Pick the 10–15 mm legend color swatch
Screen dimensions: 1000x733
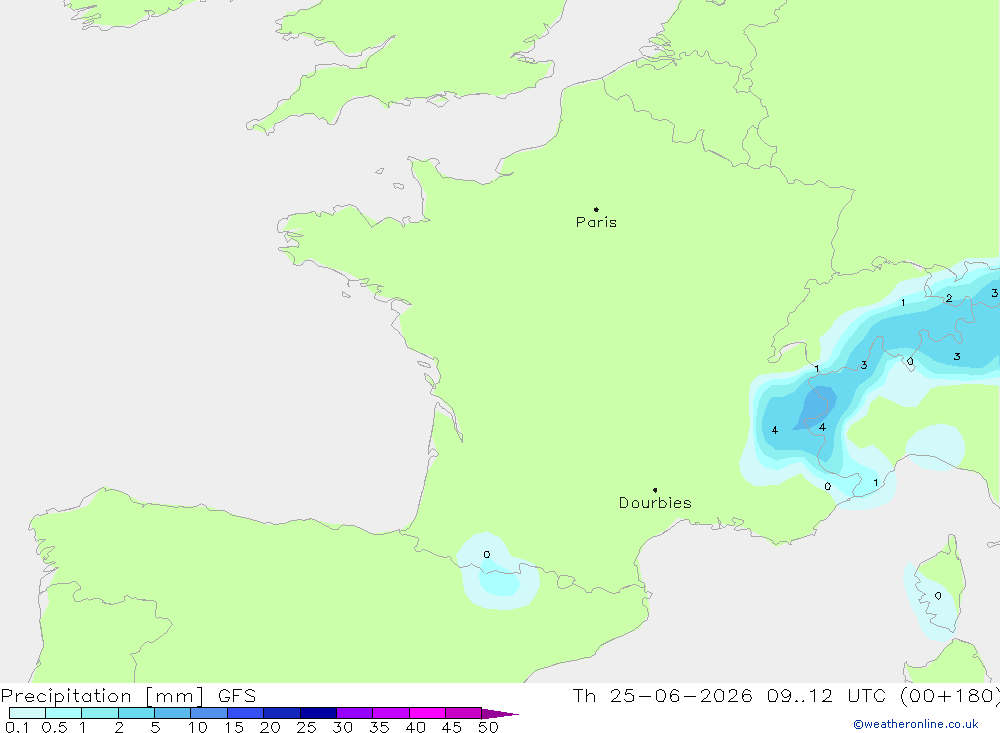click(x=209, y=713)
